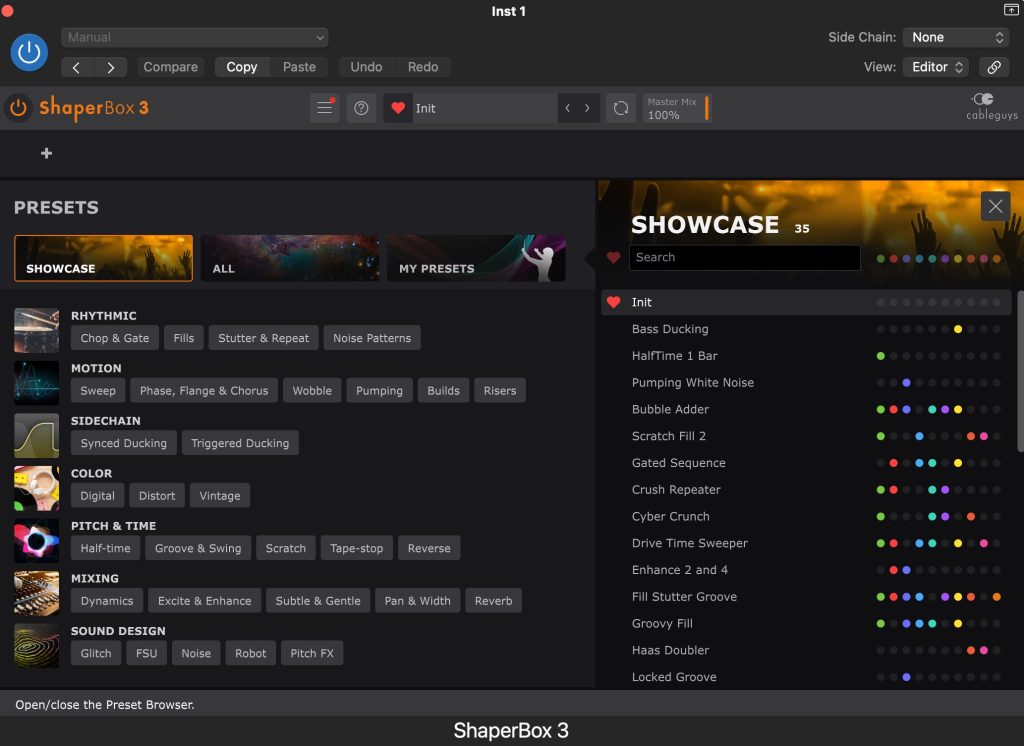
Task: Click the Redo button
Action: coord(423,67)
